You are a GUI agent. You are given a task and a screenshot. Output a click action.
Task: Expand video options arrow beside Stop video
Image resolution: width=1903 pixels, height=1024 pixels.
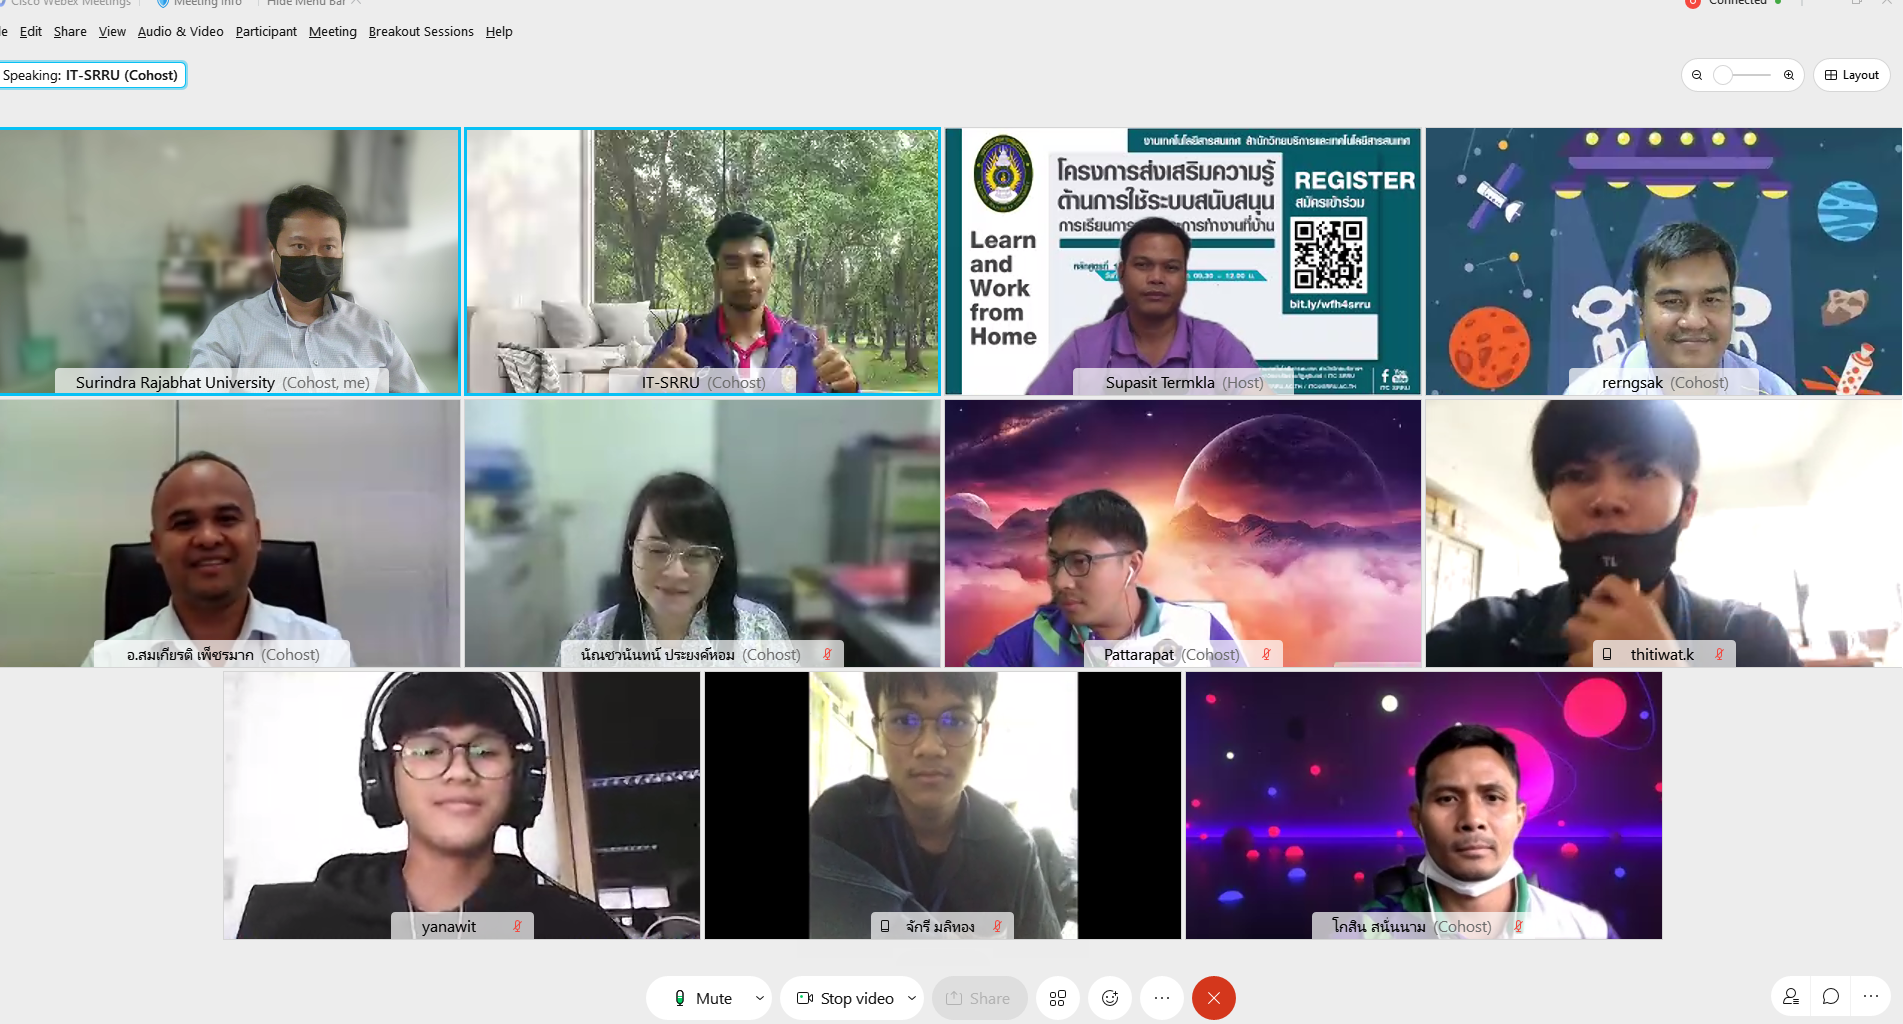(912, 998)
